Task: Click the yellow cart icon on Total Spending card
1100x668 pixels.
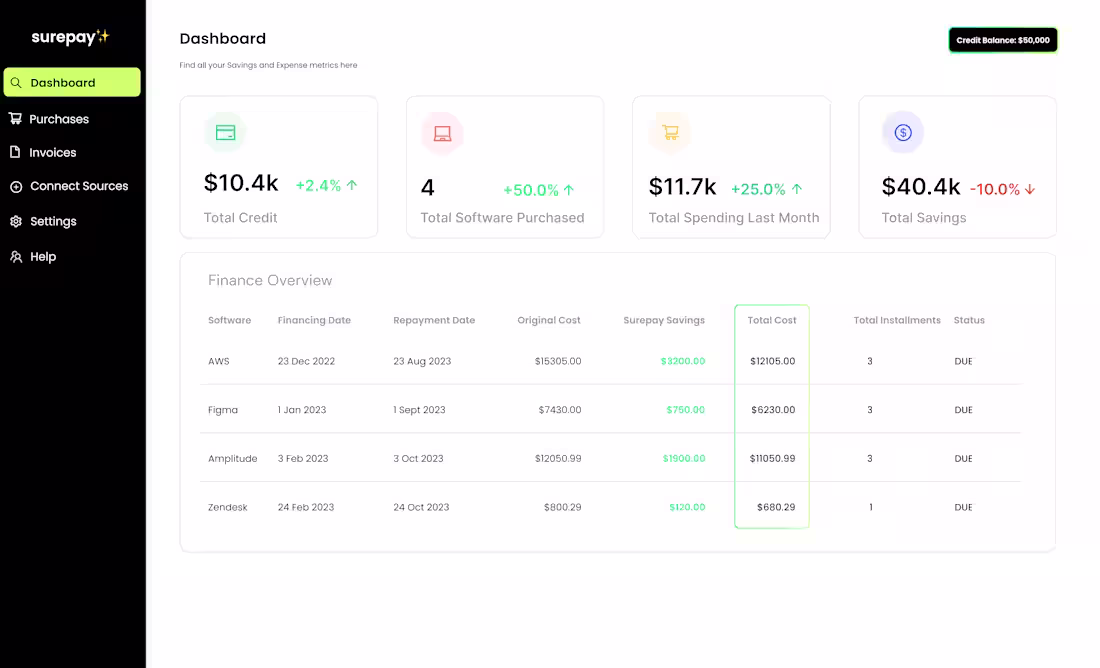Action: 669,131
